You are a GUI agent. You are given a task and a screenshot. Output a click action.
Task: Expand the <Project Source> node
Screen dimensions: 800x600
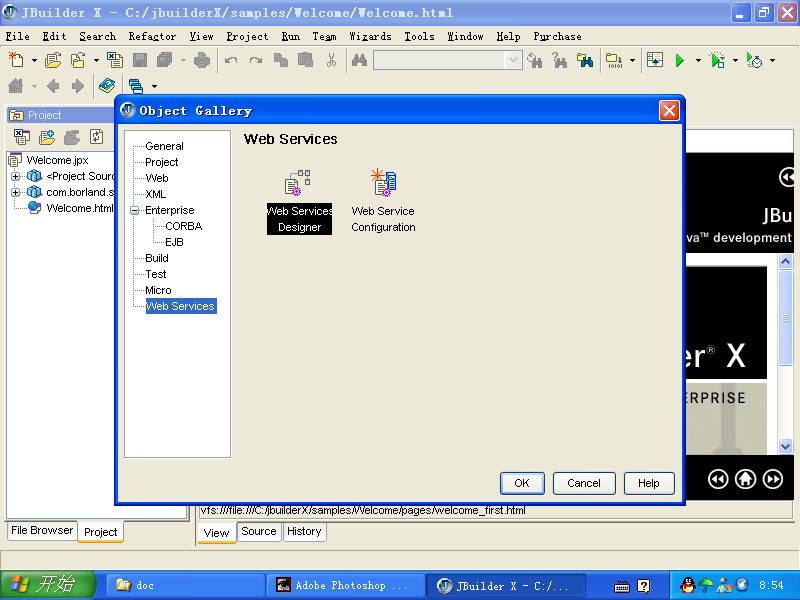16,177
